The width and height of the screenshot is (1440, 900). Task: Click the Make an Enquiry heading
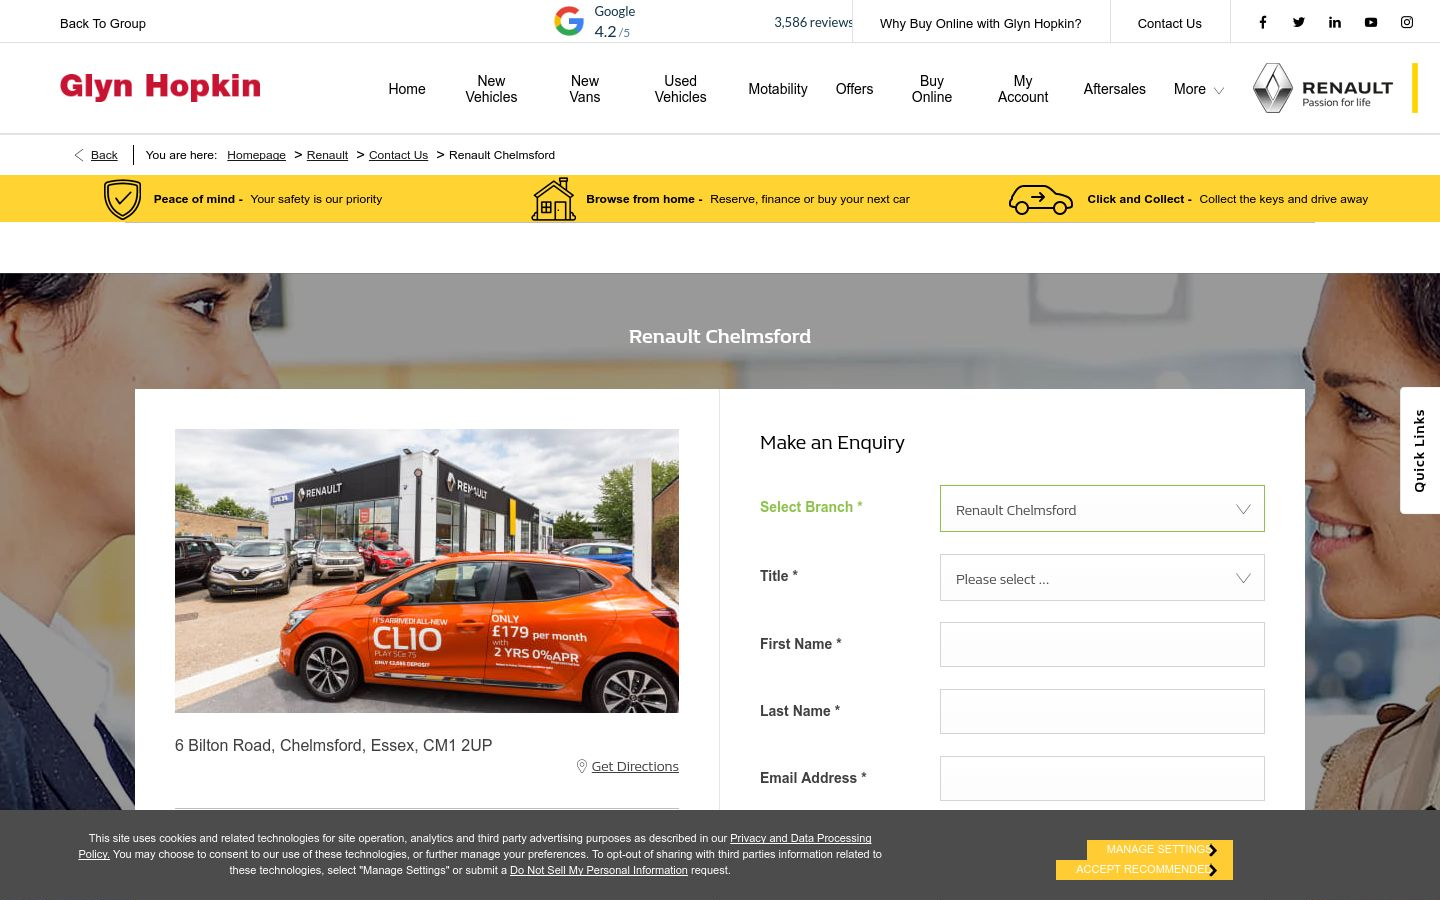point(832,442)
